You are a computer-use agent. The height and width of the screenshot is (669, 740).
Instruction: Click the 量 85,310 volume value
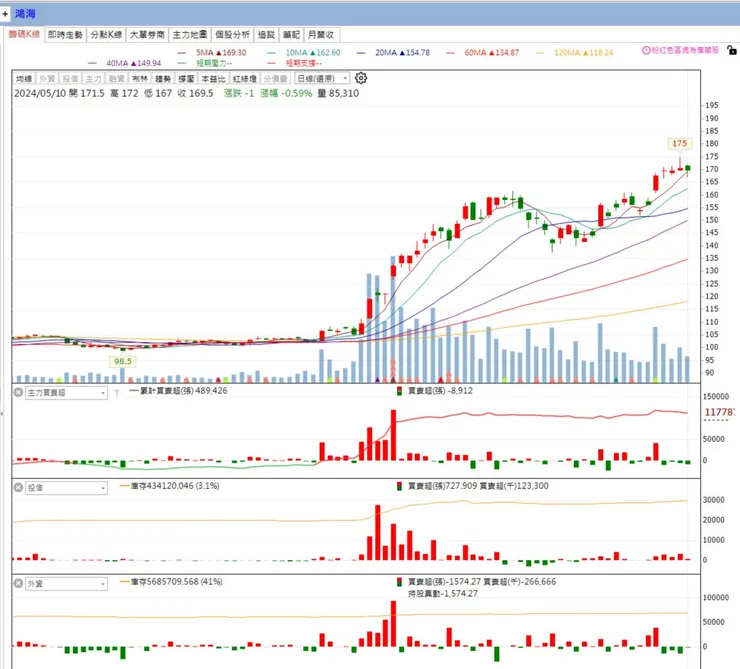338,93
